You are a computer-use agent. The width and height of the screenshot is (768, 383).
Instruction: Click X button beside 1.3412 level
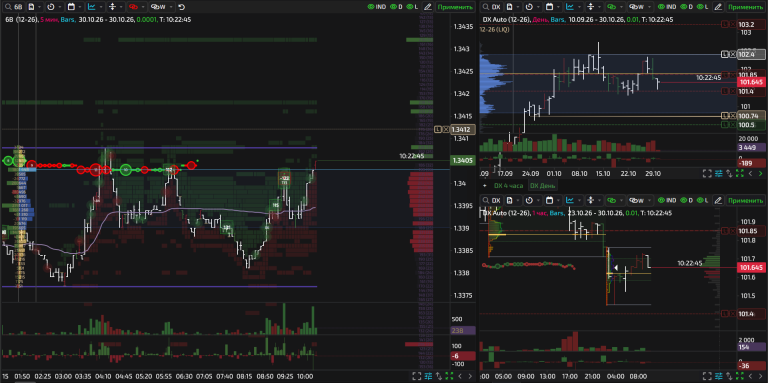446,129
